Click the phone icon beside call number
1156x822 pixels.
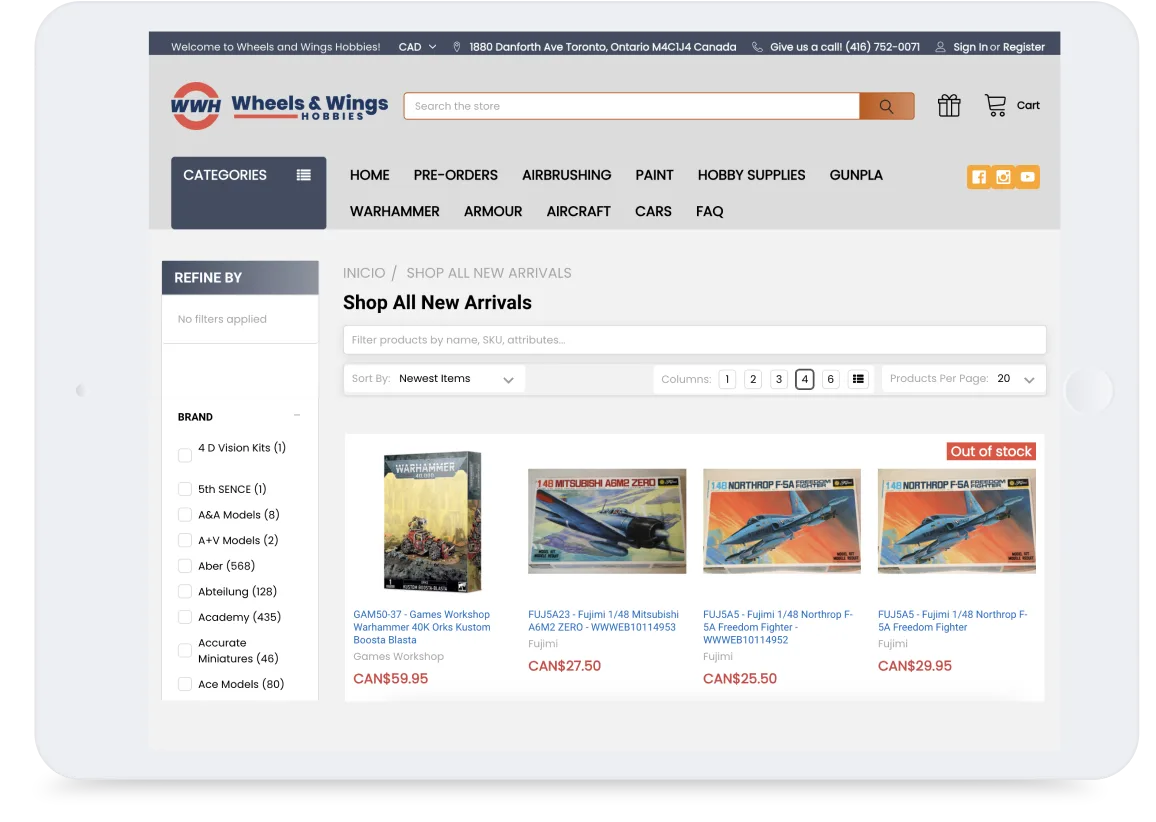pos(757,46)
